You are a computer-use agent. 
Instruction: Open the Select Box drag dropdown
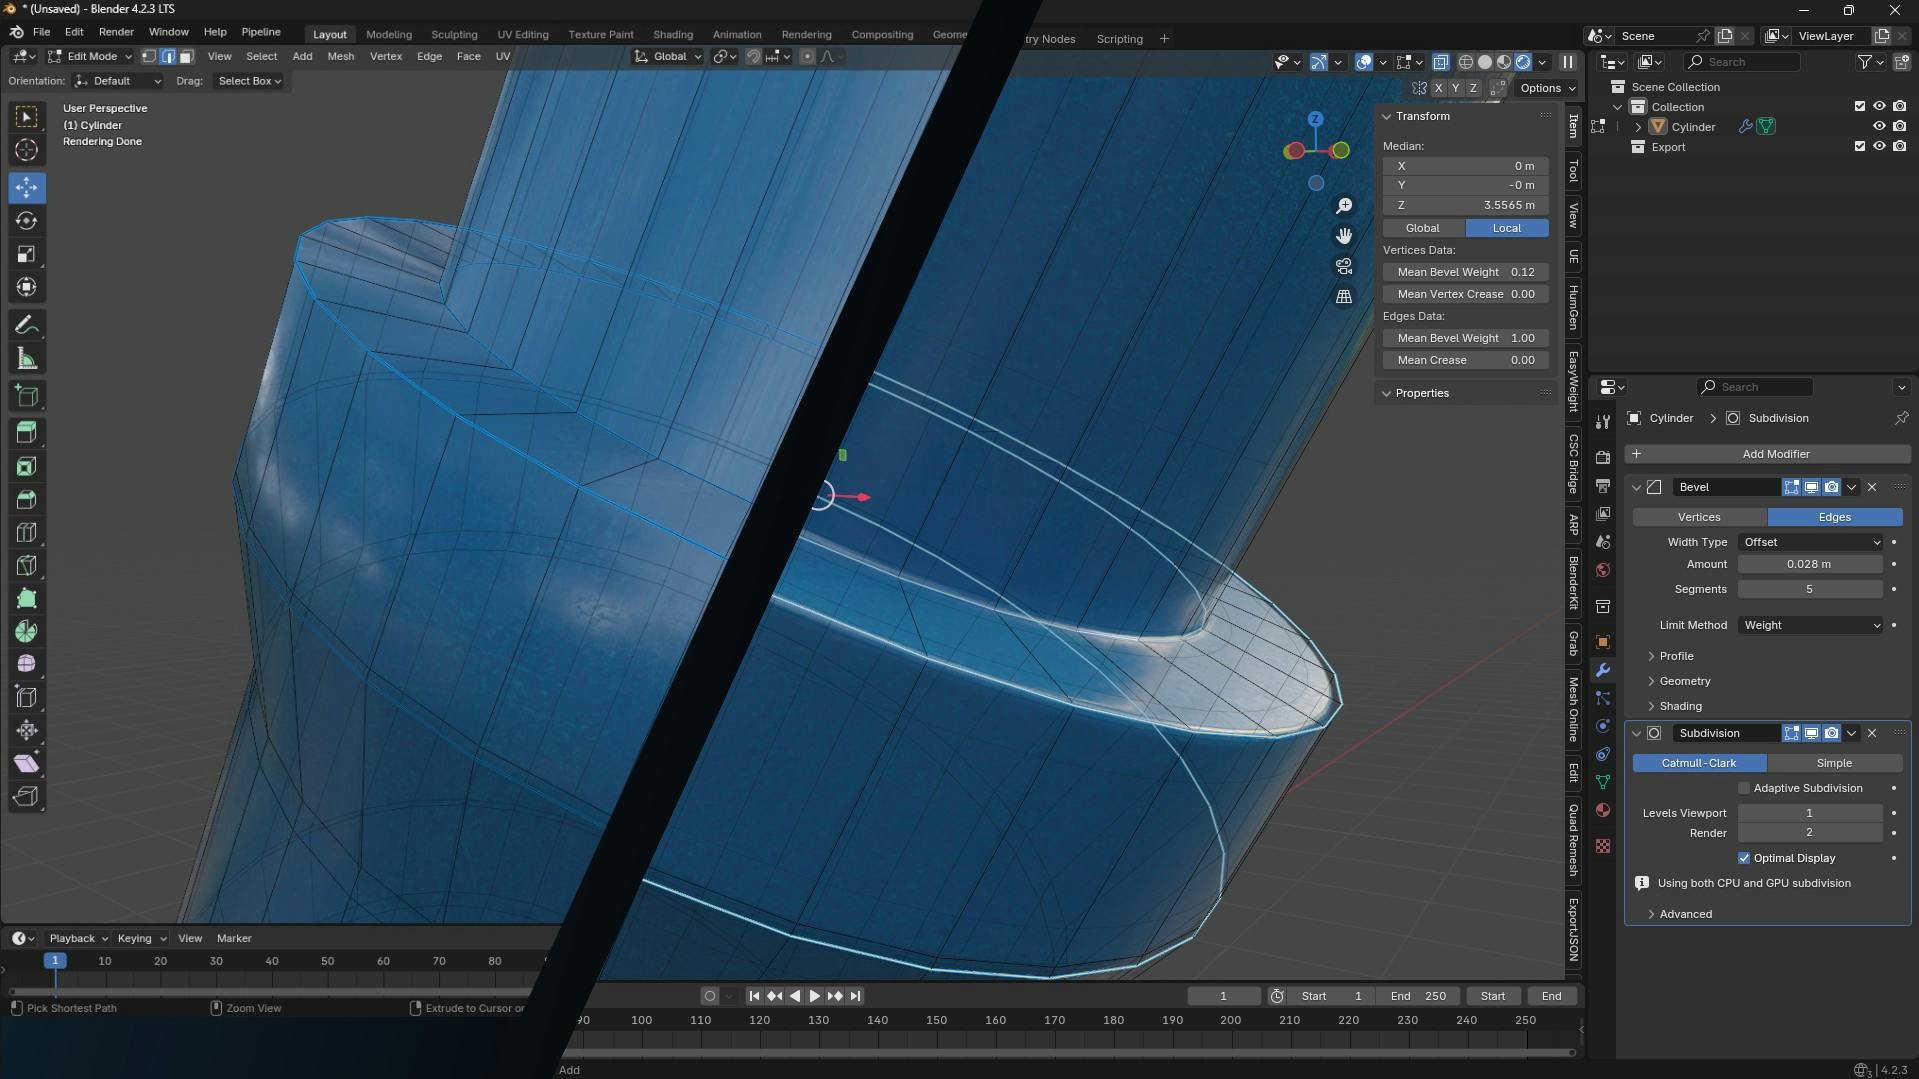[249, 81]
